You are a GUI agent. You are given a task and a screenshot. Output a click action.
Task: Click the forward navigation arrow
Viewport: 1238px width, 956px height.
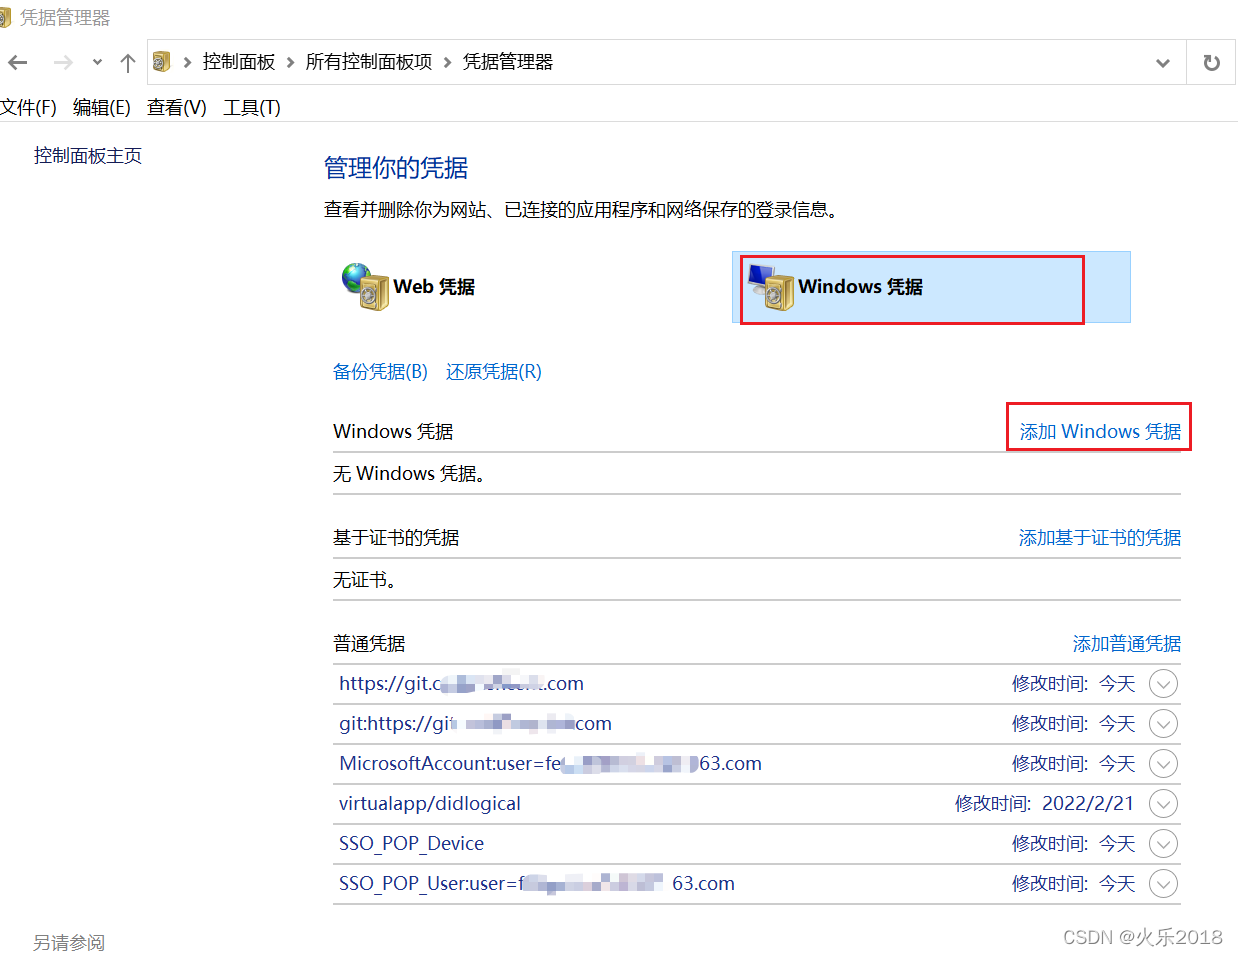63,63
